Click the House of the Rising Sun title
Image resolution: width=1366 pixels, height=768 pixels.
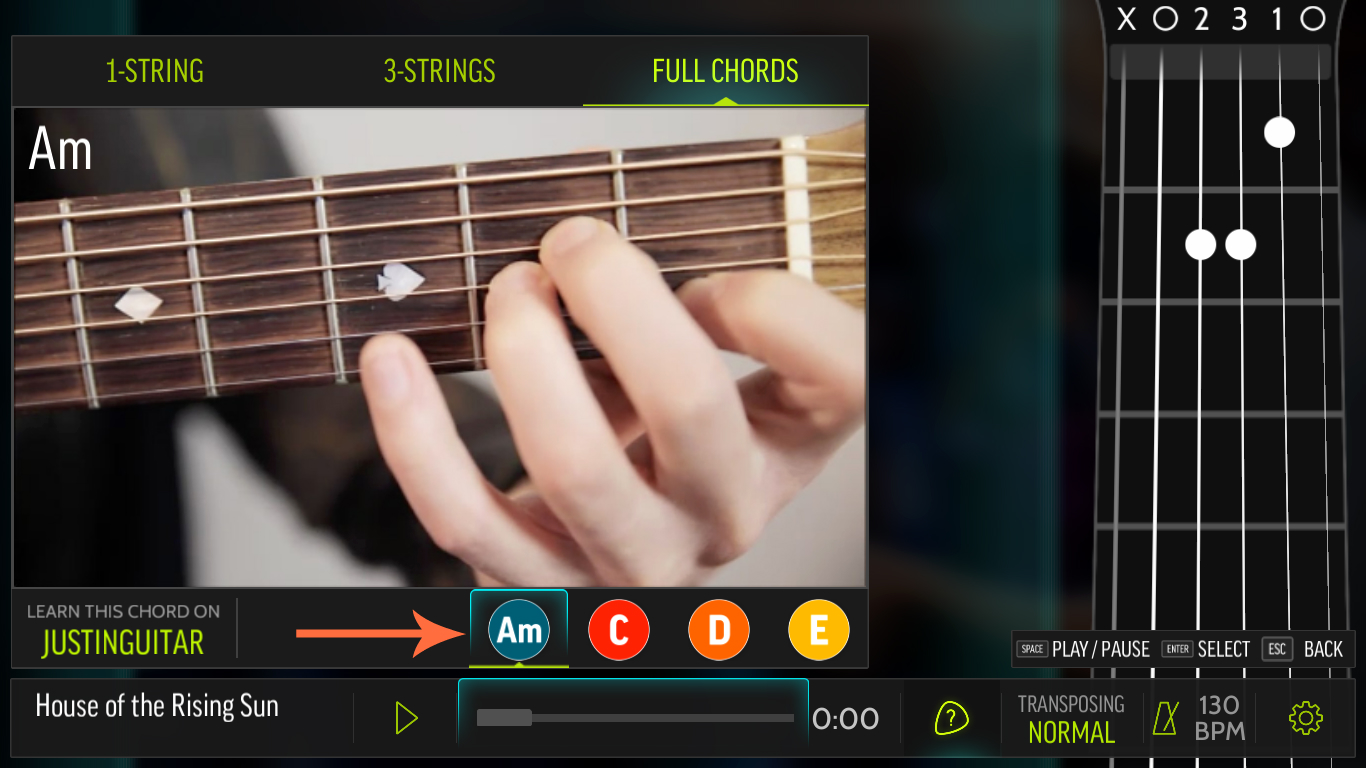[157, 706]
